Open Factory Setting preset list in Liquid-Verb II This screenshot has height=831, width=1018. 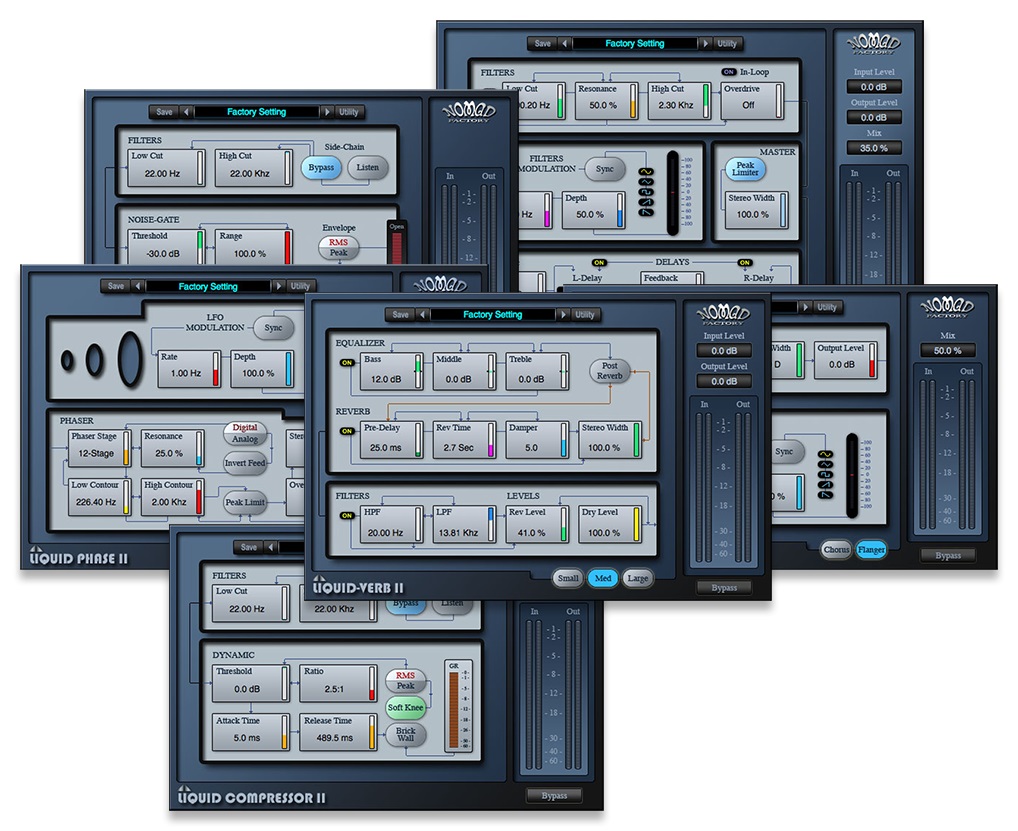click(x=492, y=315)
